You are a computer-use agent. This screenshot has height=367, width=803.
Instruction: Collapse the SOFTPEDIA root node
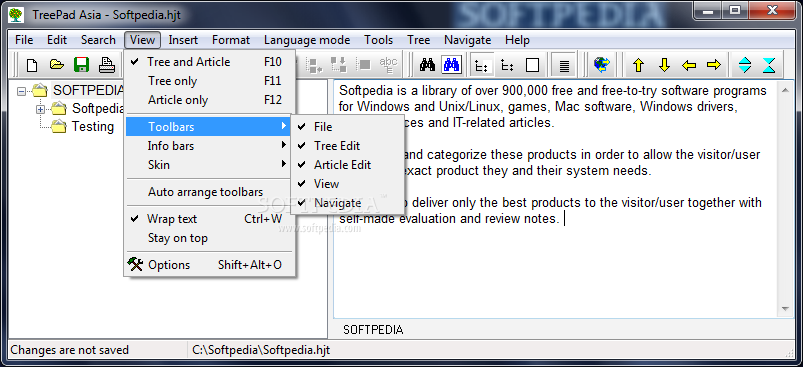(21, 92)
